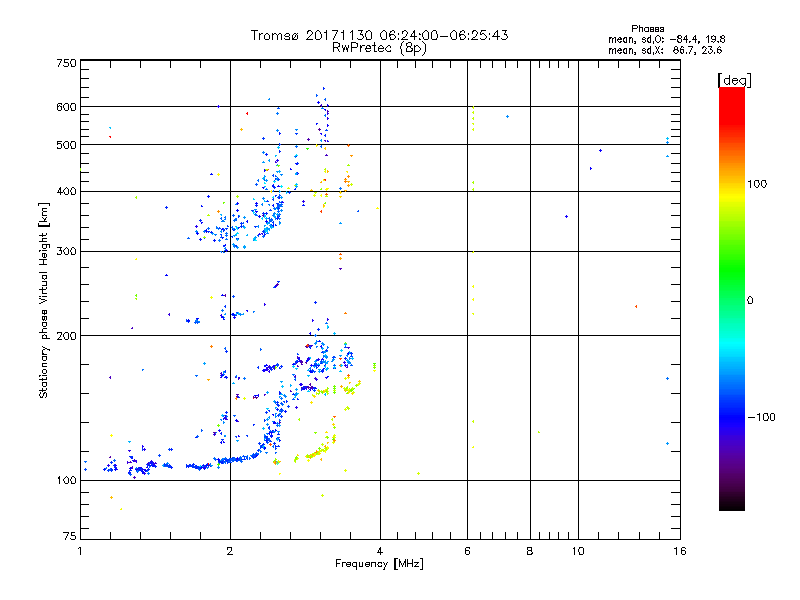Click the 'mean, sd,X: 86.7, 23.6' line
The image size is (800, 600).
pos(665,50)
